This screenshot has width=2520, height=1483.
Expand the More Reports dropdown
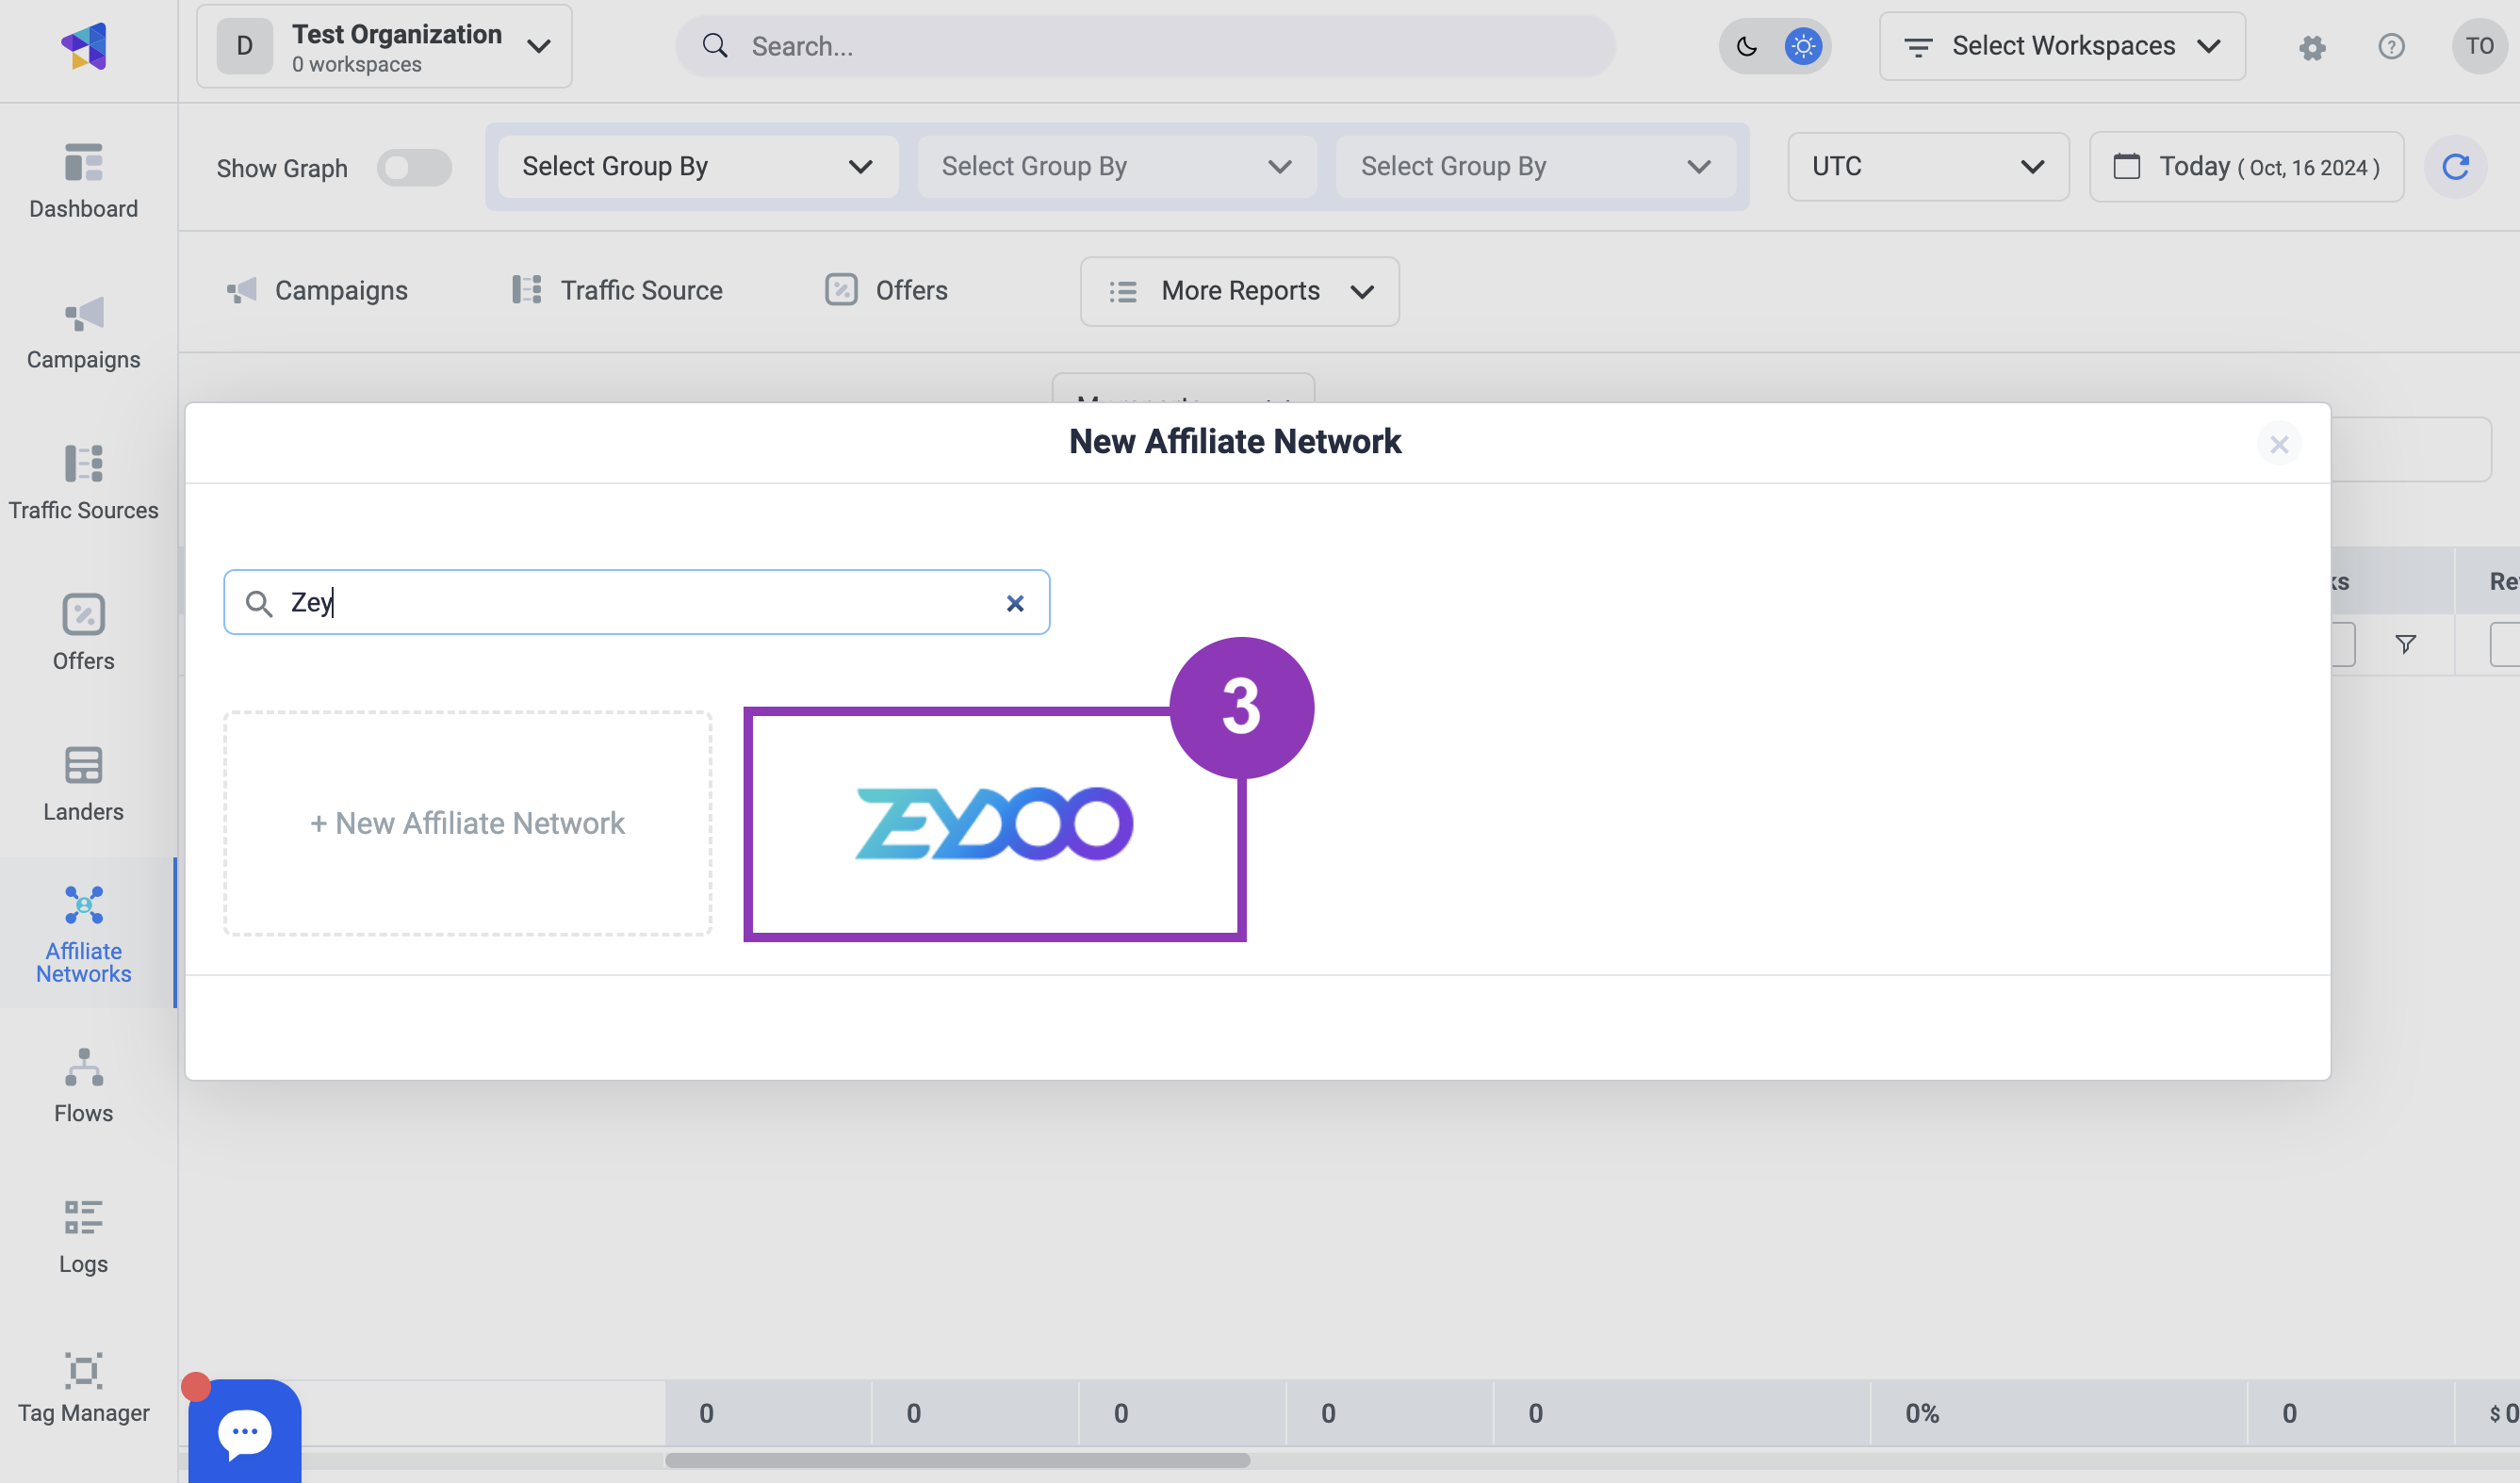pyautogui.click(x=1239, y=292)
